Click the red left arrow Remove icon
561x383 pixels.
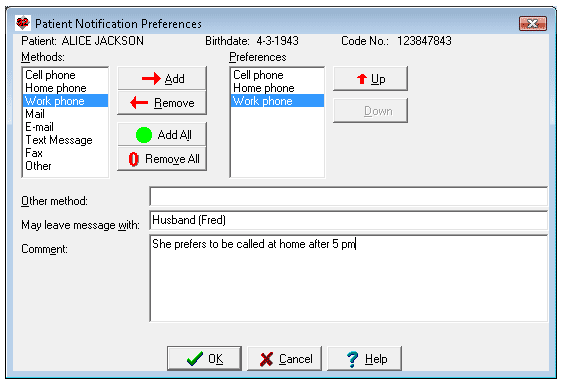point(139,103)
